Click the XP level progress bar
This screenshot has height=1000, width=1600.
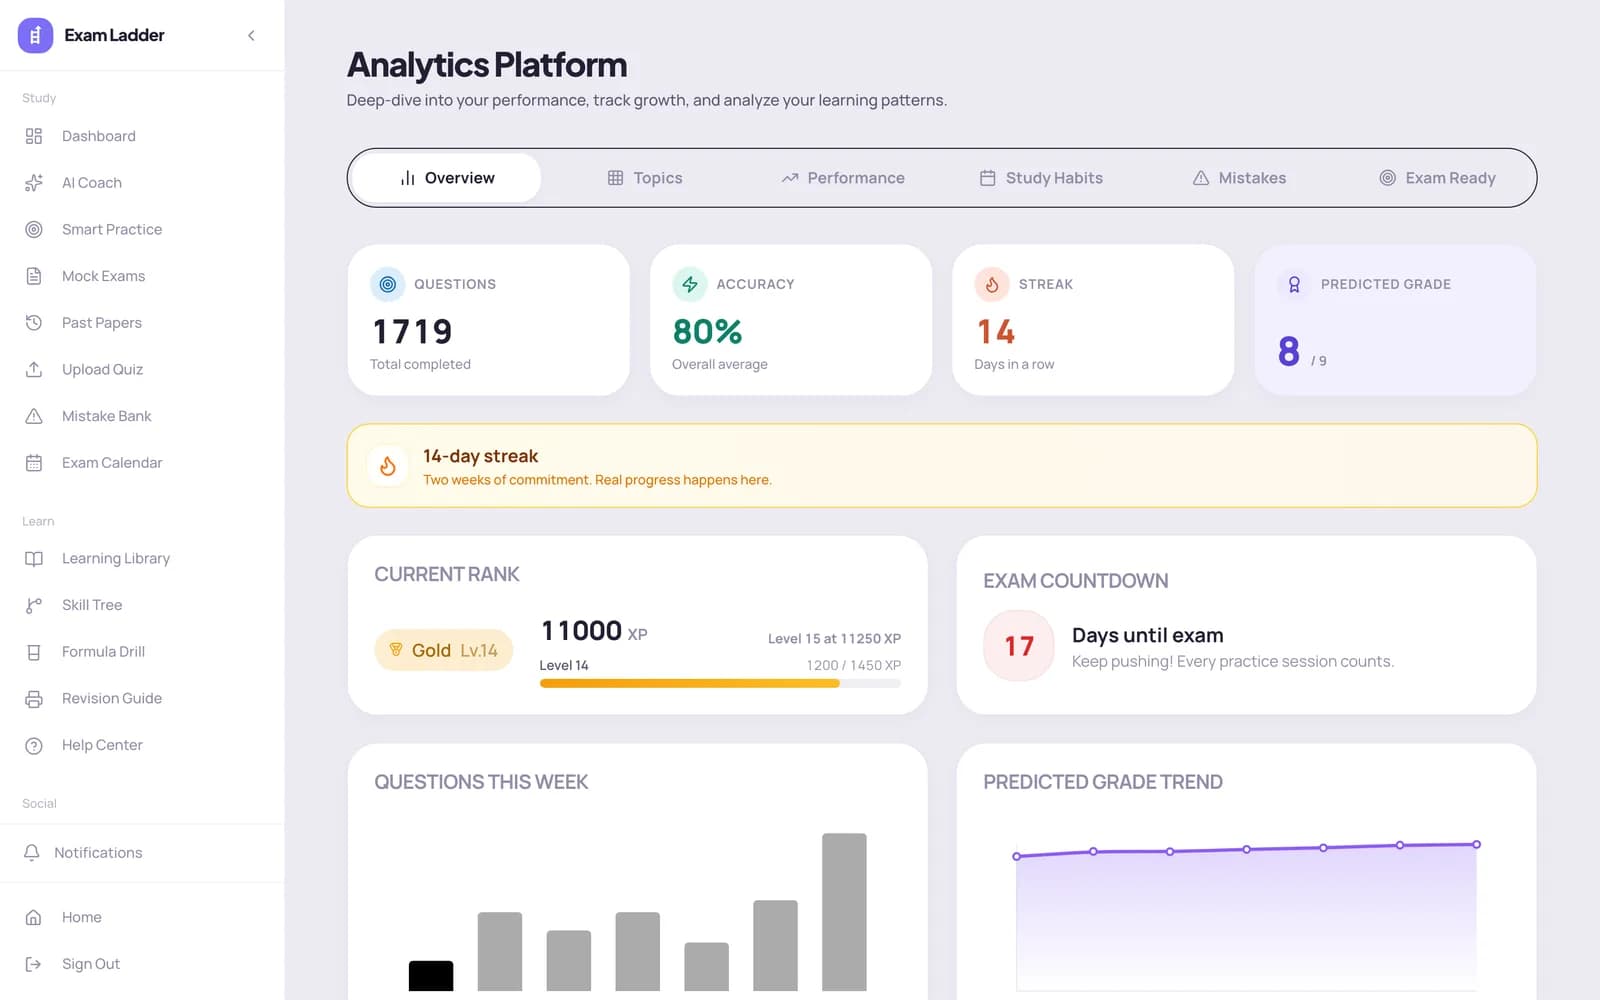tap(720, 684)
